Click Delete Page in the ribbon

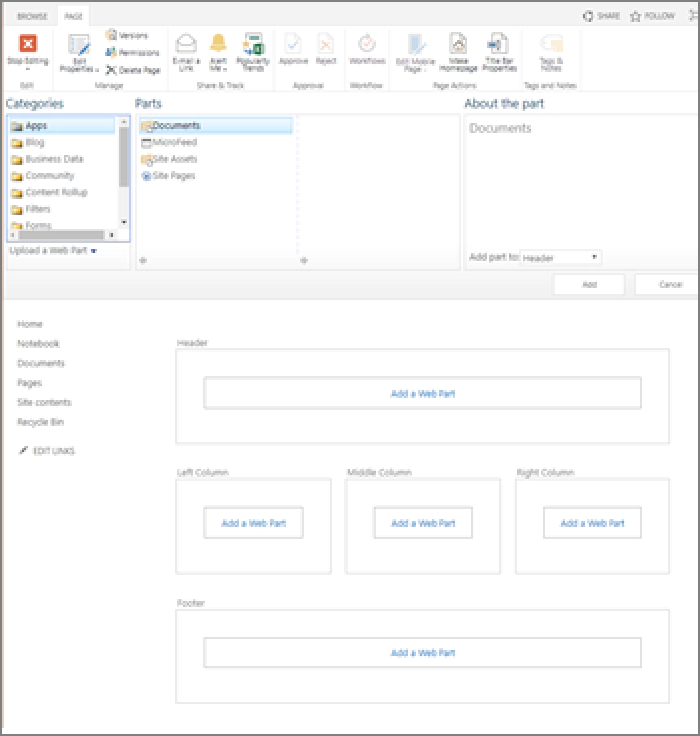click(133, 70)
